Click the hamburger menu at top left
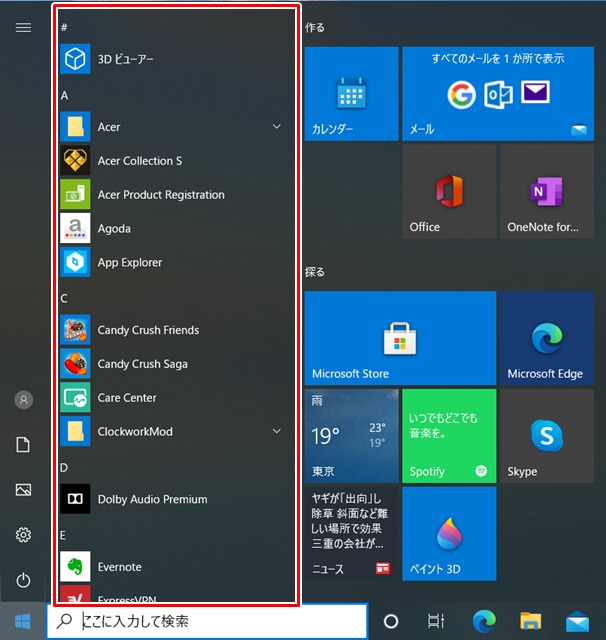The width and height of the screenshot is (606, 640). click(23, 27)
